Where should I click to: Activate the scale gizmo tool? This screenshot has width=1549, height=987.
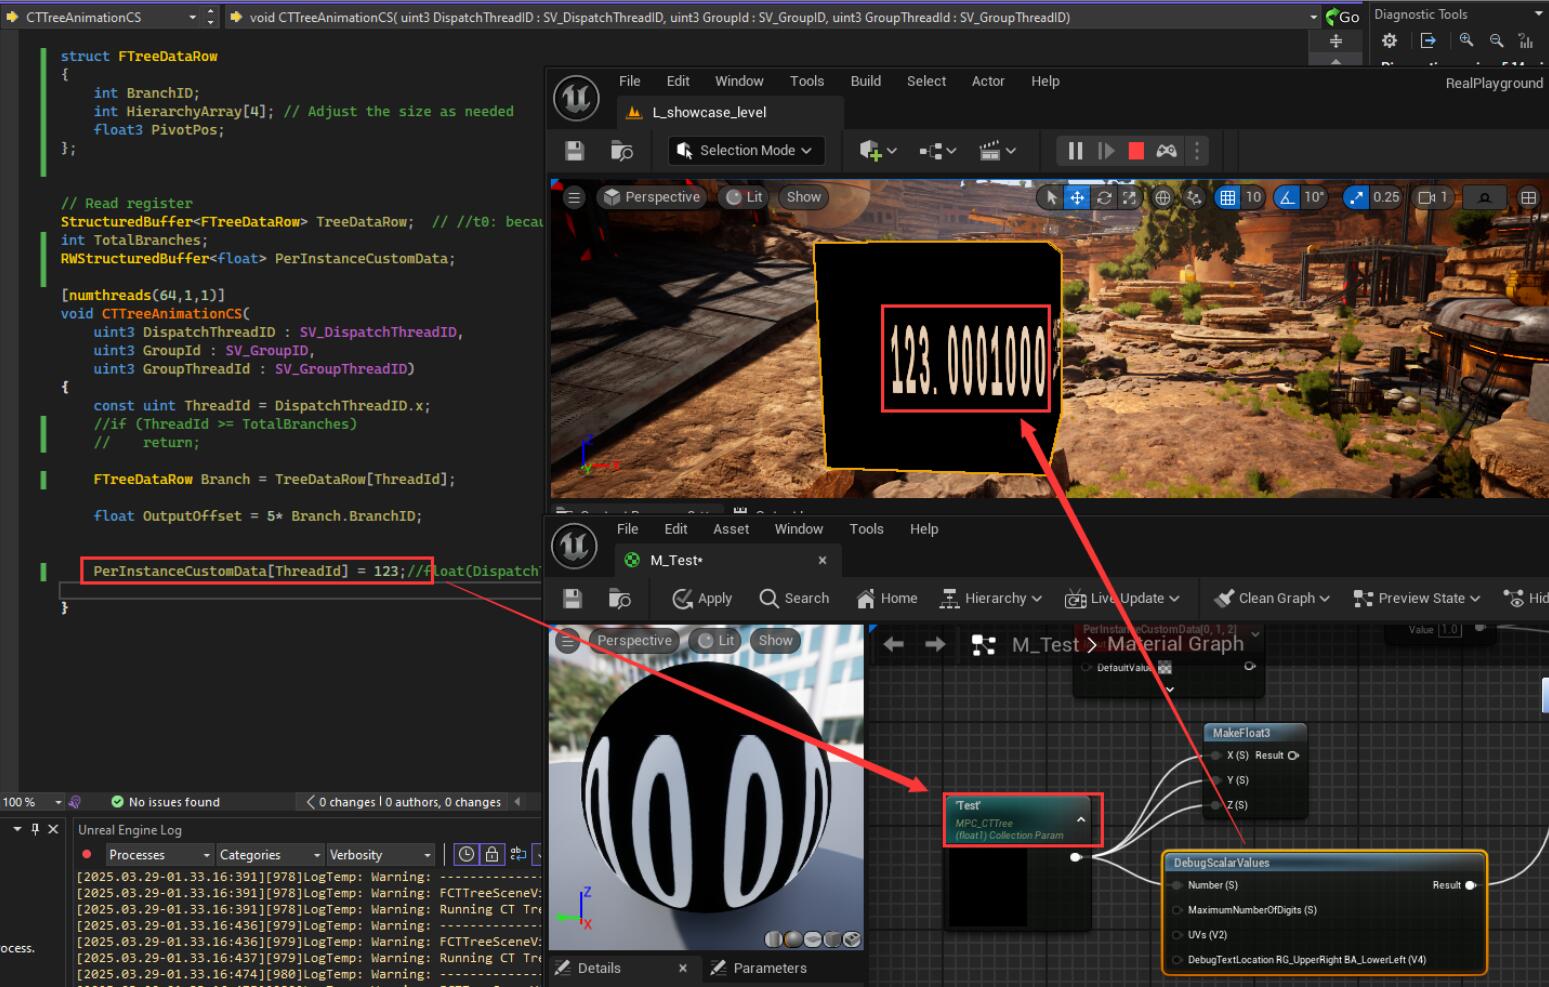pyautogui.click(x=1129, y=198)
